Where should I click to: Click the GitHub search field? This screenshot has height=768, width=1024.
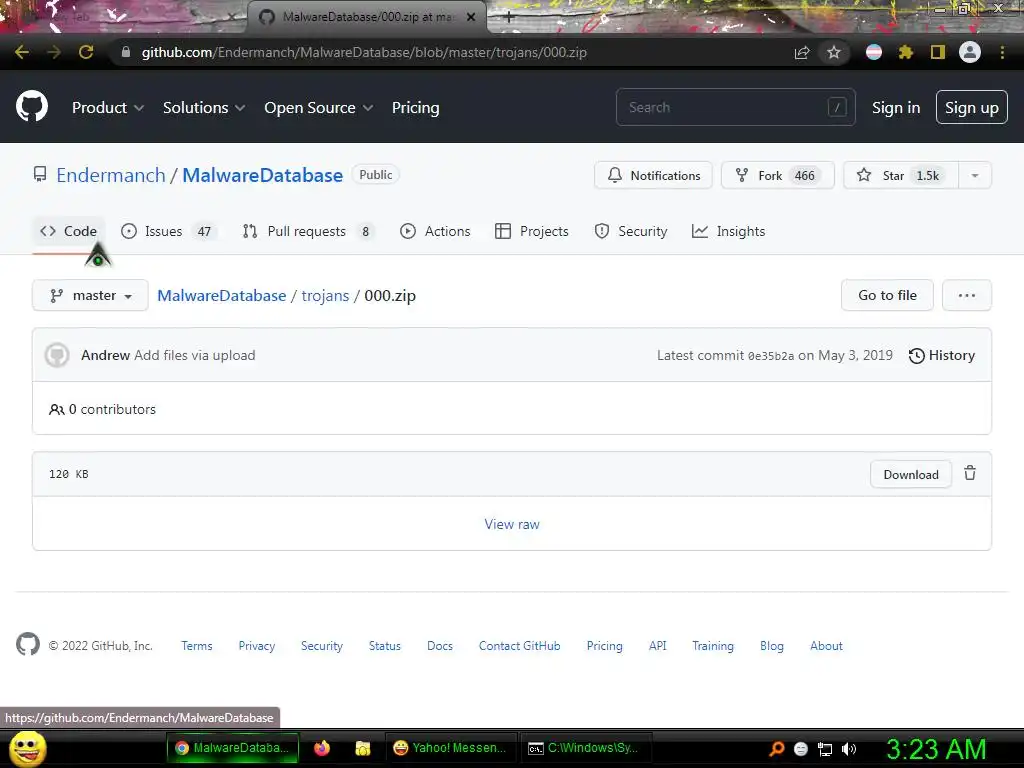(735, 107)
